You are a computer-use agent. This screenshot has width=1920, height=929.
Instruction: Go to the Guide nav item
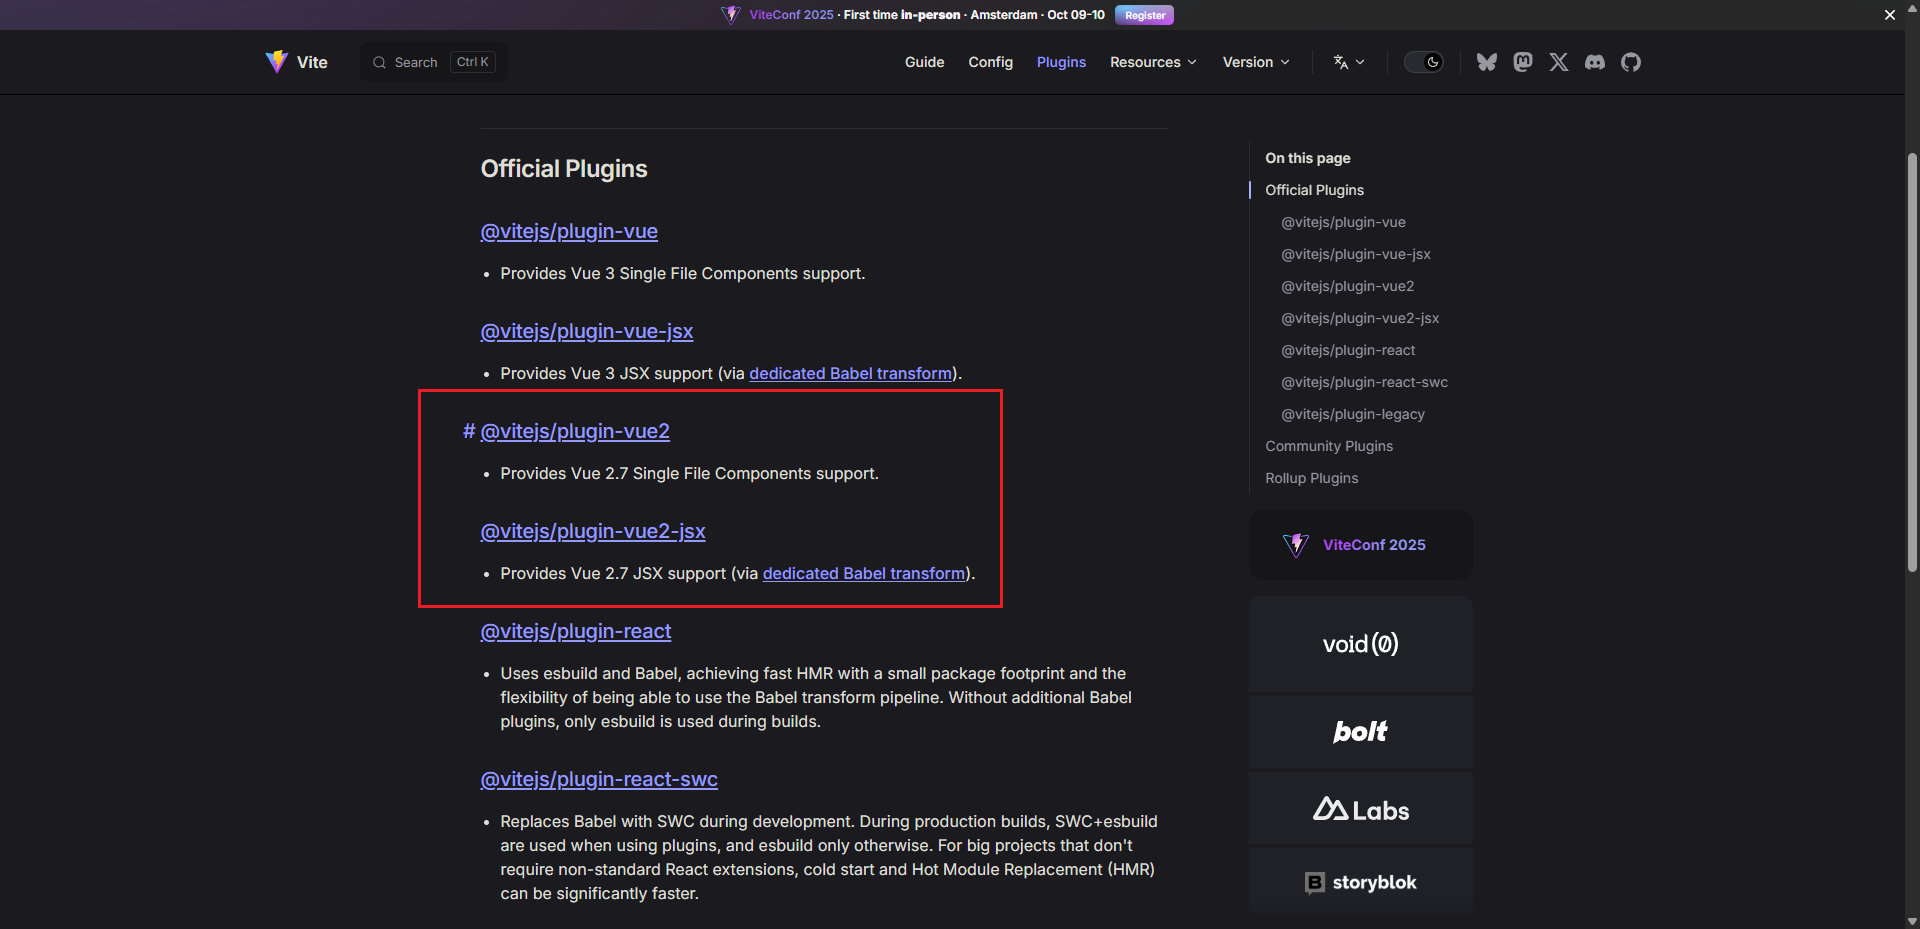[924, 62]
